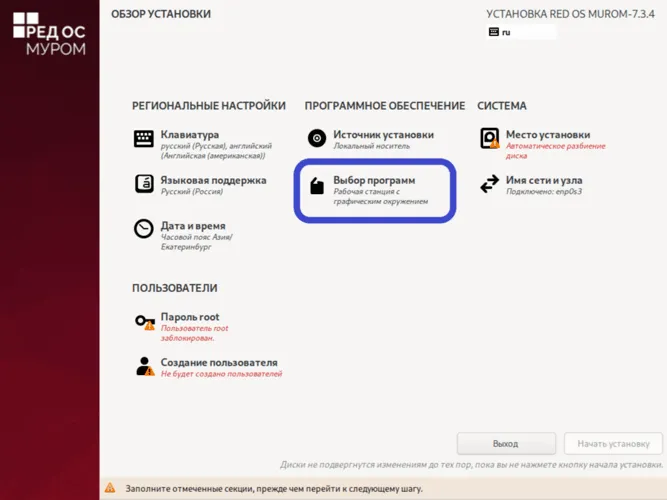This screenshot has height=500, width=667.
Task: Click title 'УСТАНОВКА RED OS MUROM-7.3.4'
Action: click(570, 14)
